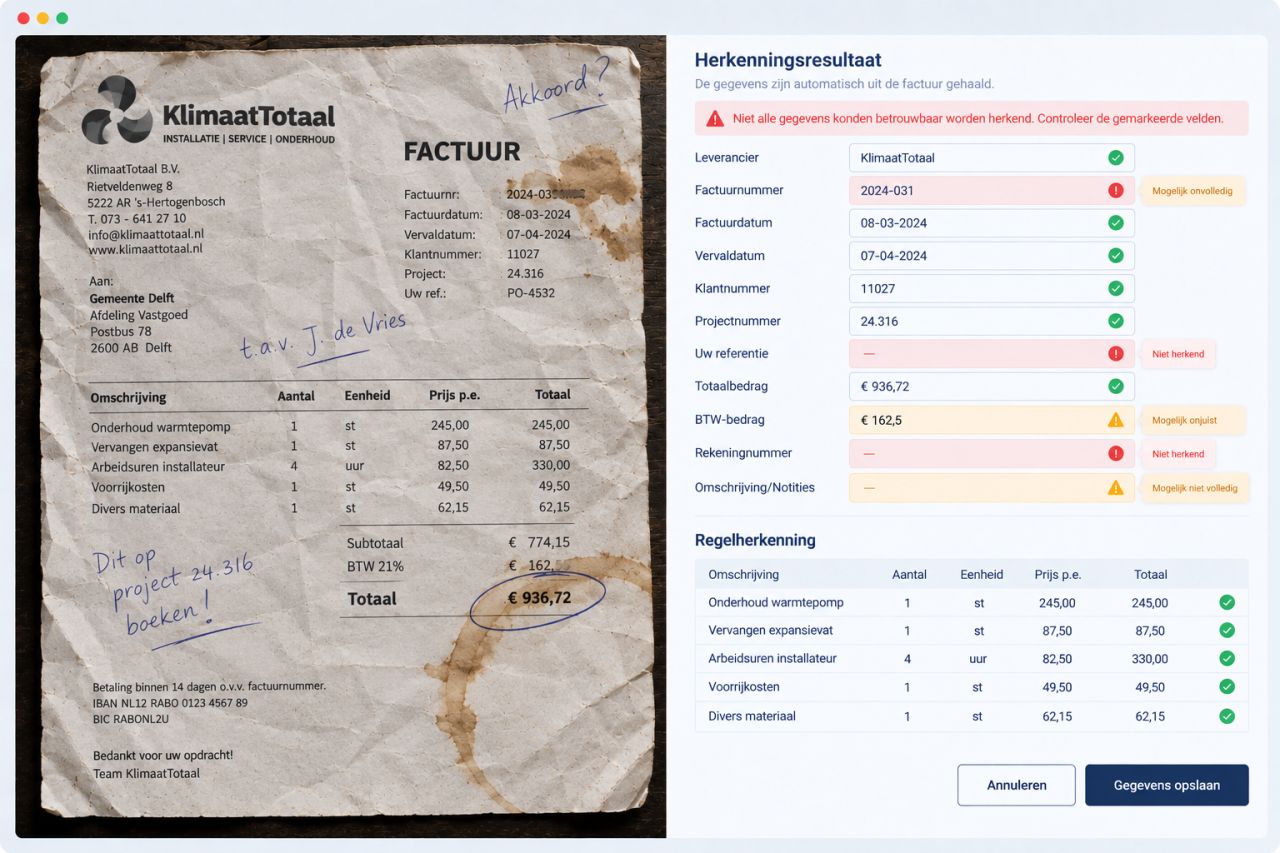The width and height of the screenshot is (1280, 853).
Task: Click the red error icon in Rekeningnummer field
Action: [x=1115, y=454]
